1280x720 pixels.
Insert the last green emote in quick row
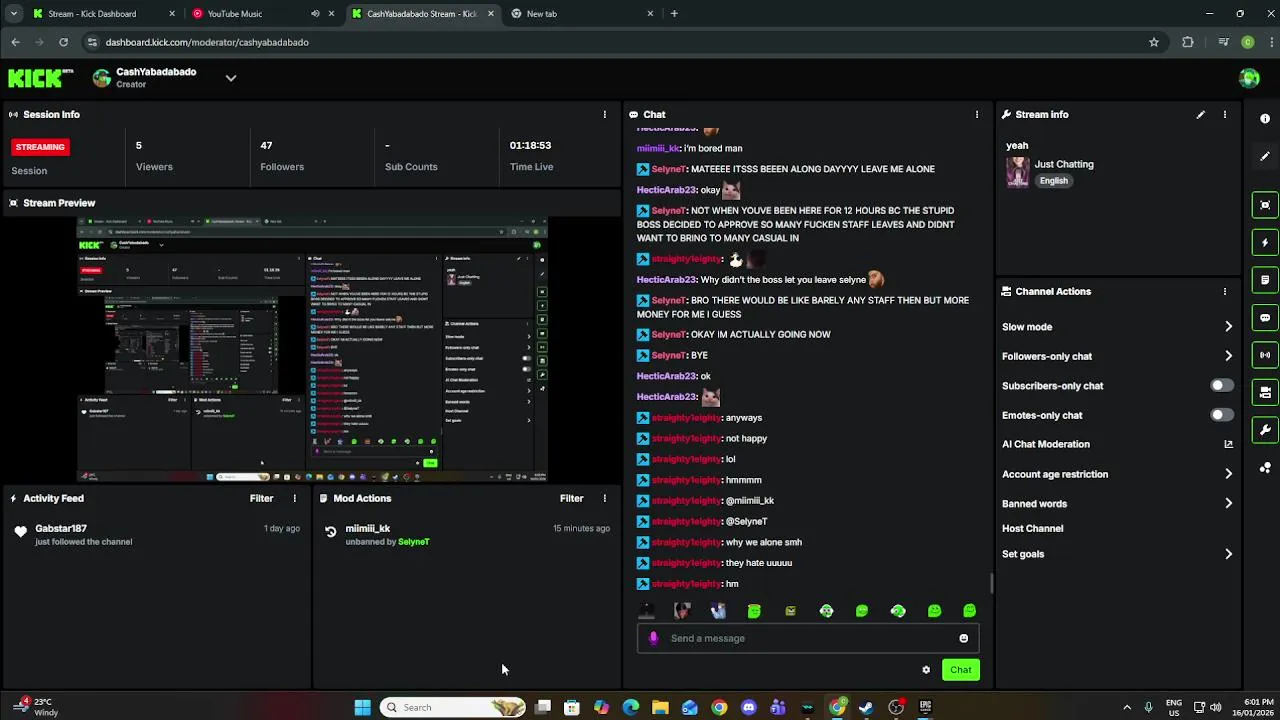pyautogui.click(x=969, y=610)
